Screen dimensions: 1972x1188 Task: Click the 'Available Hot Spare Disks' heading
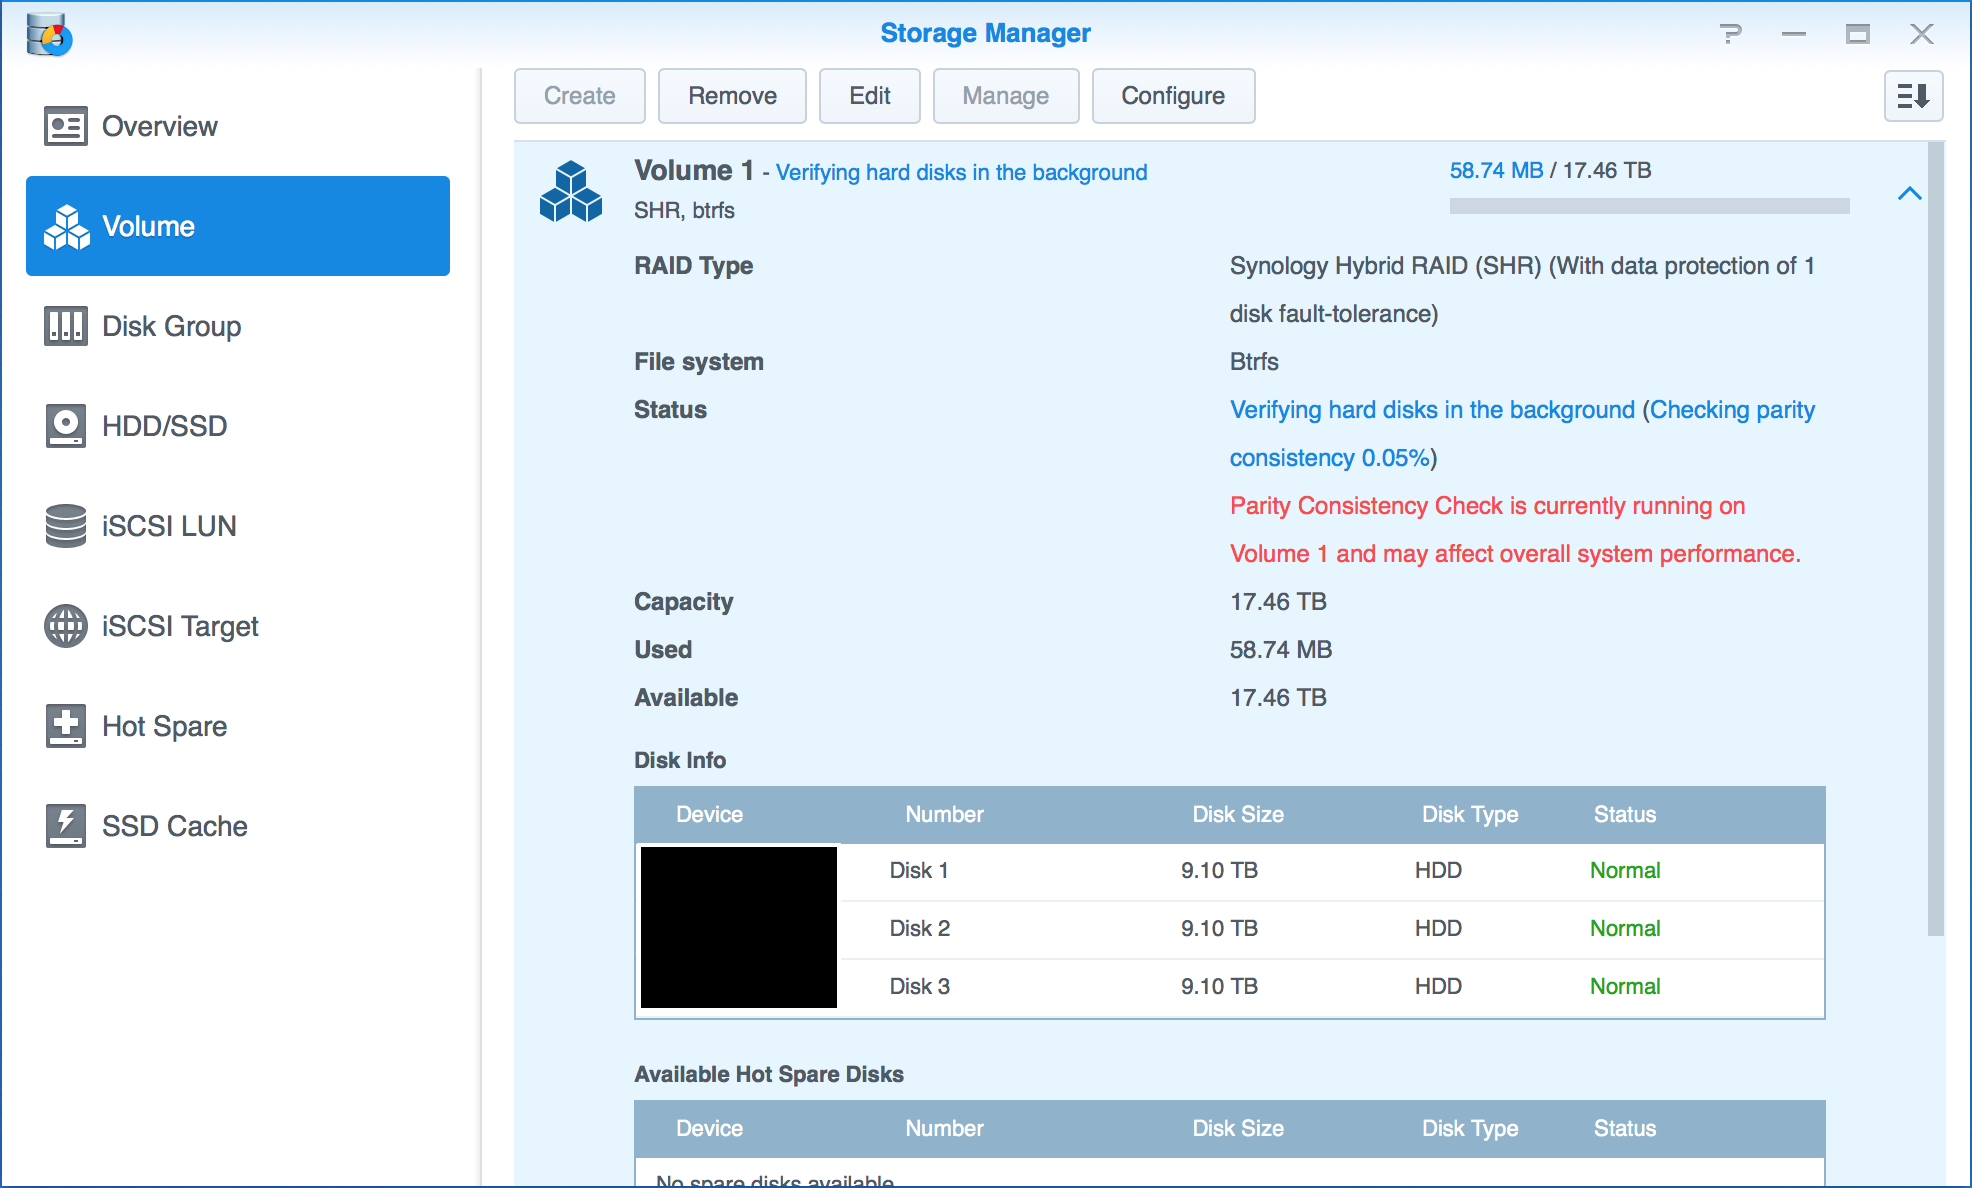(769, 1075)
